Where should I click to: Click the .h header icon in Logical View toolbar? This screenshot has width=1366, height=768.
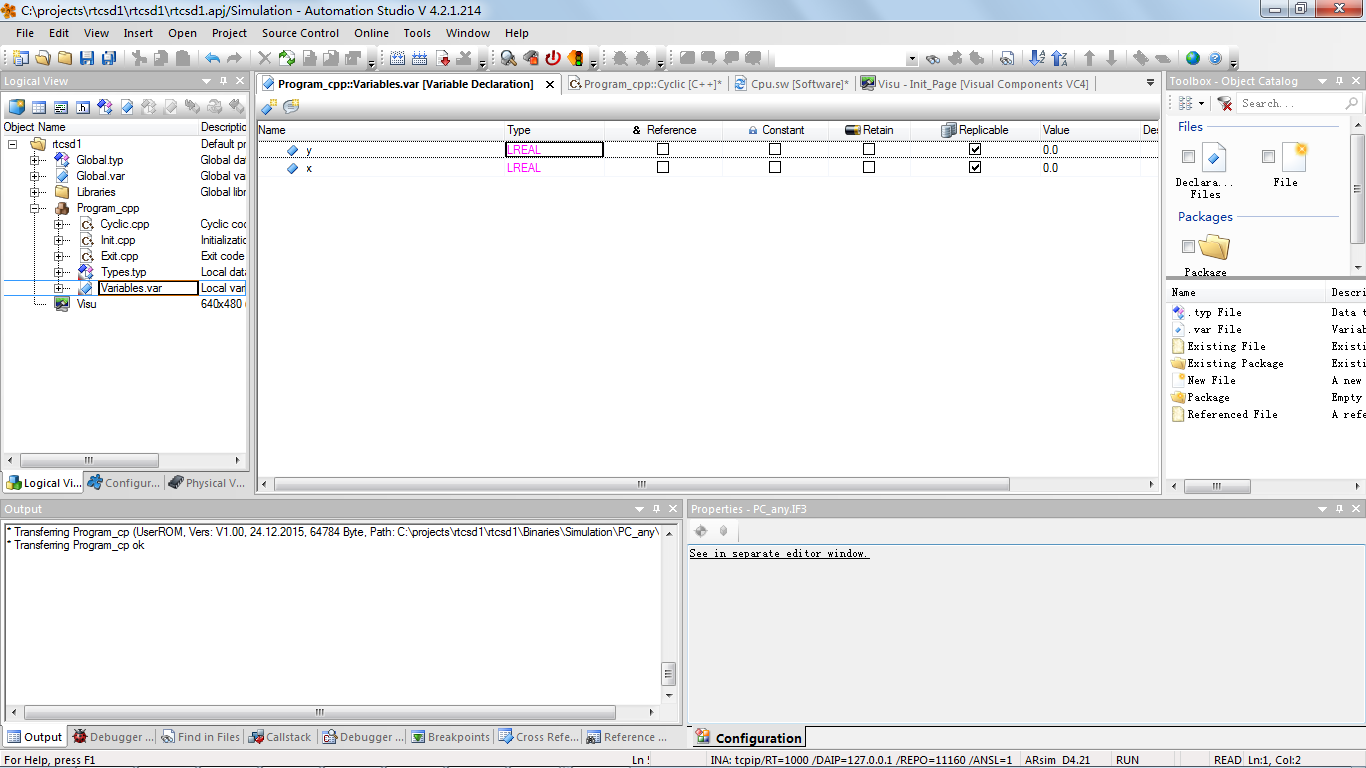[x=83, y=106]
